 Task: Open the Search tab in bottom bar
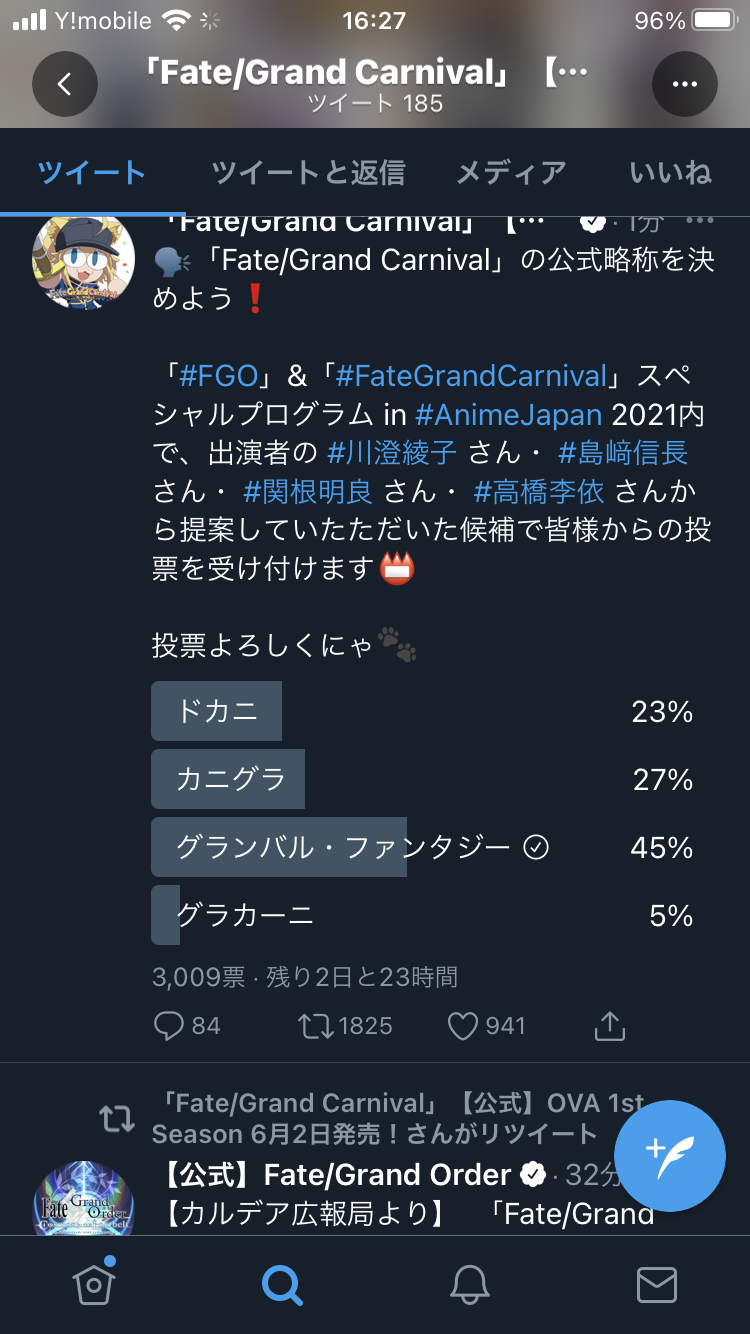[x=281, y=1284]
